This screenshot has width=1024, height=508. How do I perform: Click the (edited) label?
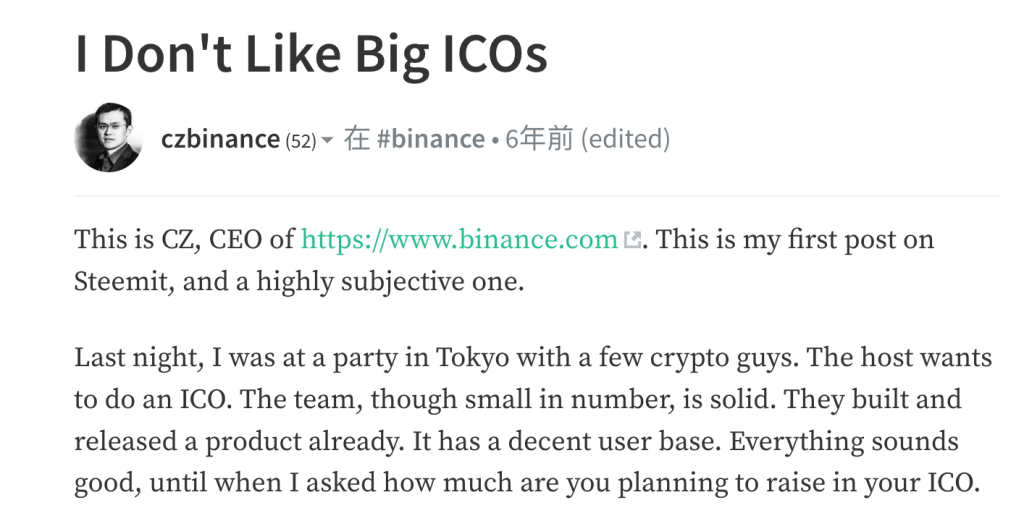[x=626, y=139]
